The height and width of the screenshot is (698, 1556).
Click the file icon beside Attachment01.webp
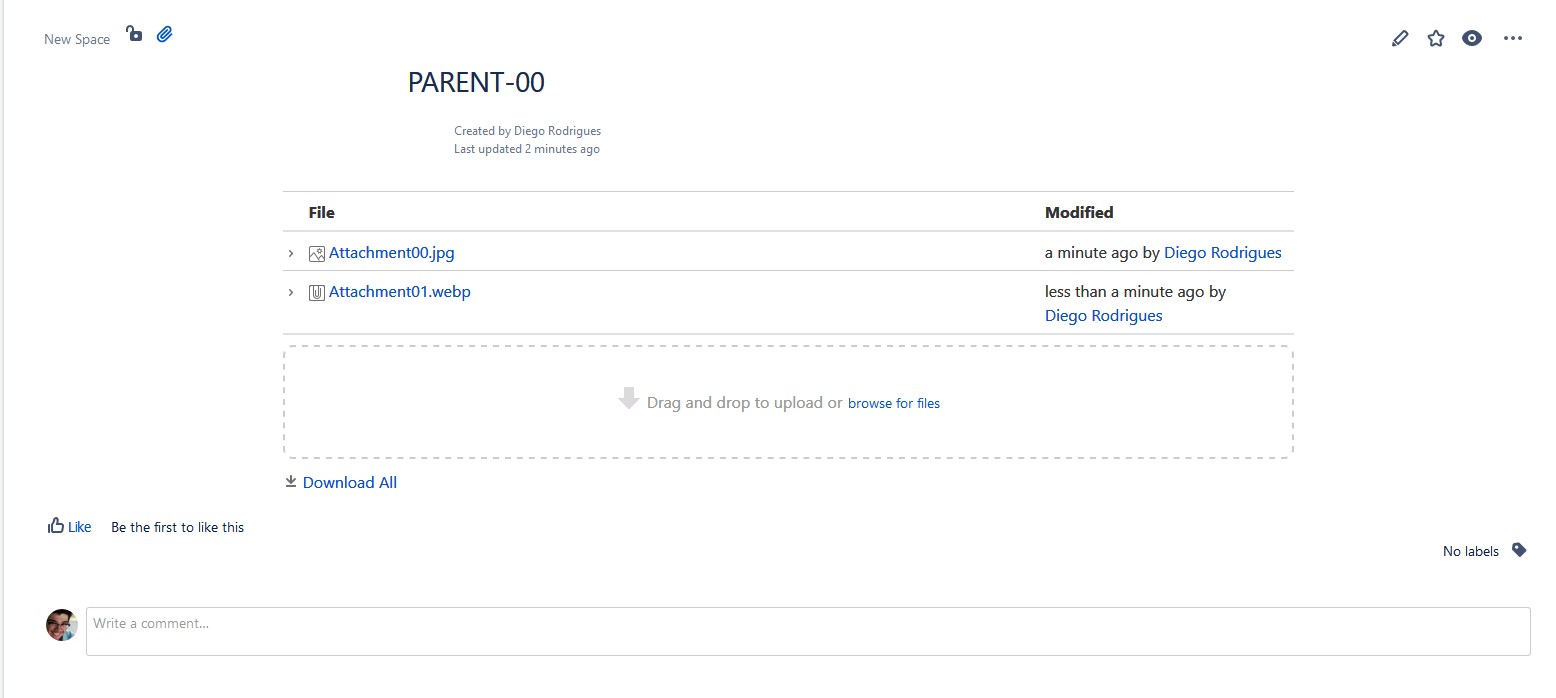(316, 291)
